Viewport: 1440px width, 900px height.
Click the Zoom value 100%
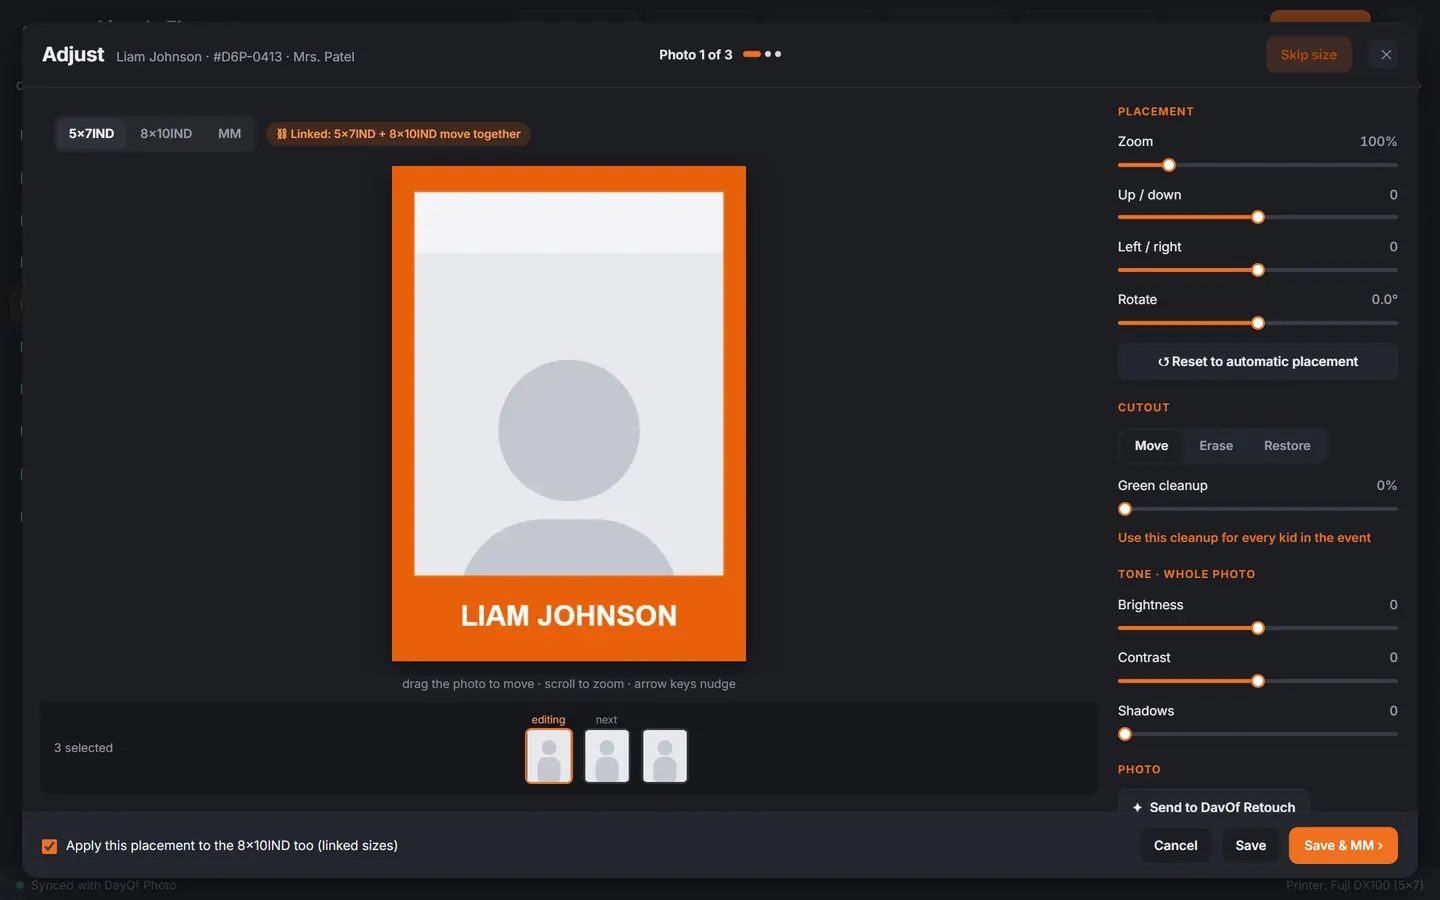click(1378, 142)
